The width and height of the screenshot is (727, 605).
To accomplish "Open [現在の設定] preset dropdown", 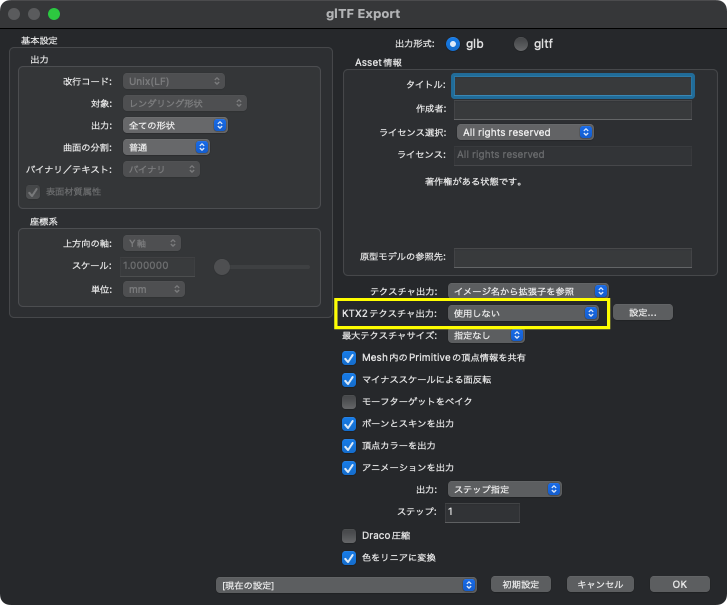I will [x=346, y=585].
